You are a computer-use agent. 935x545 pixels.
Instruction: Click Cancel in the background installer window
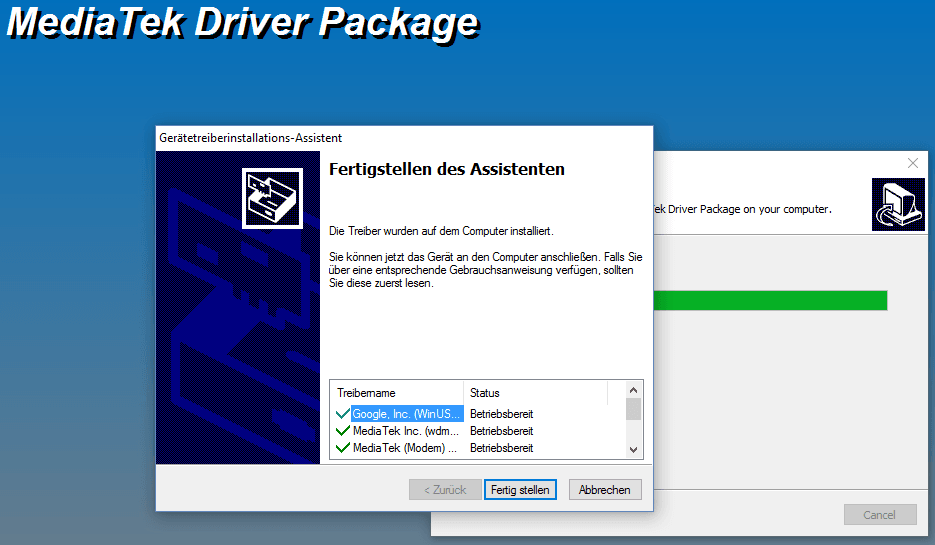pyautogui.click(x=880, y=515)
